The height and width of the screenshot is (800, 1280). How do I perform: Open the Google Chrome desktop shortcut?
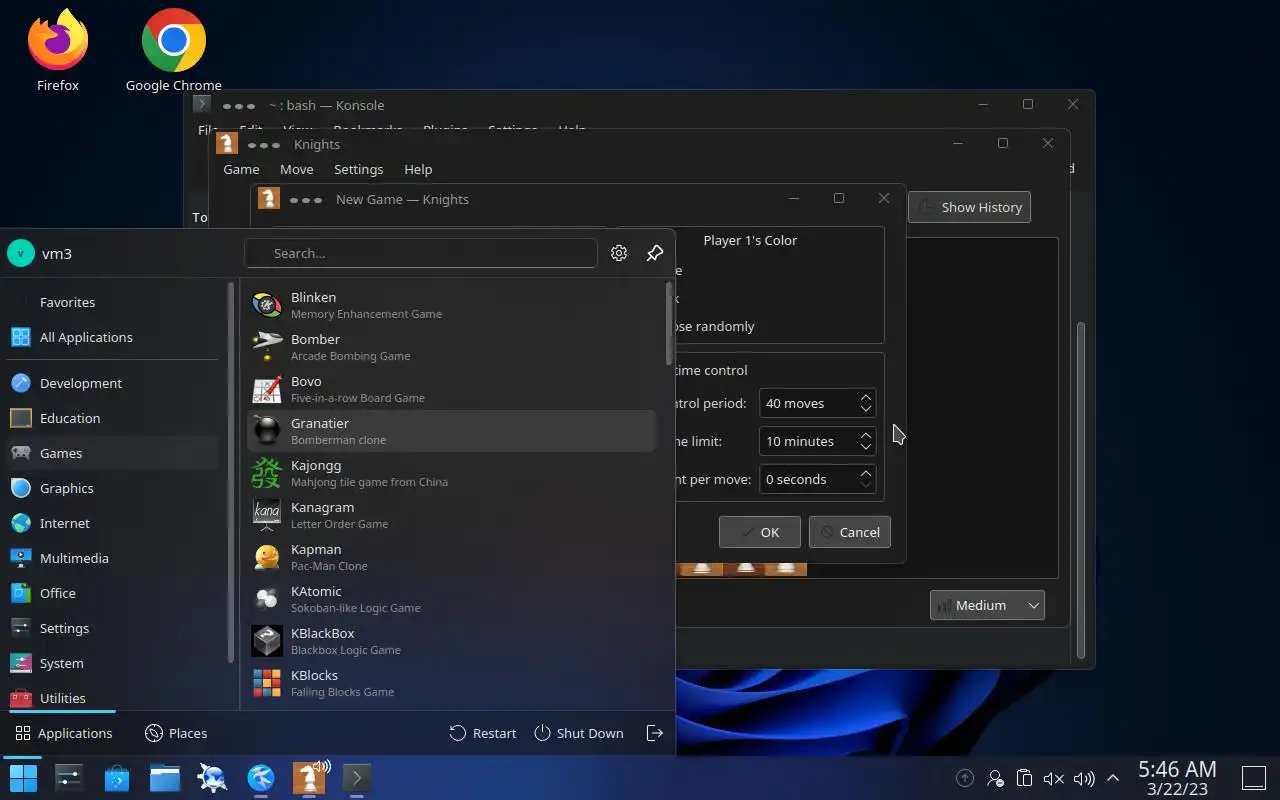tap(173, 50)
